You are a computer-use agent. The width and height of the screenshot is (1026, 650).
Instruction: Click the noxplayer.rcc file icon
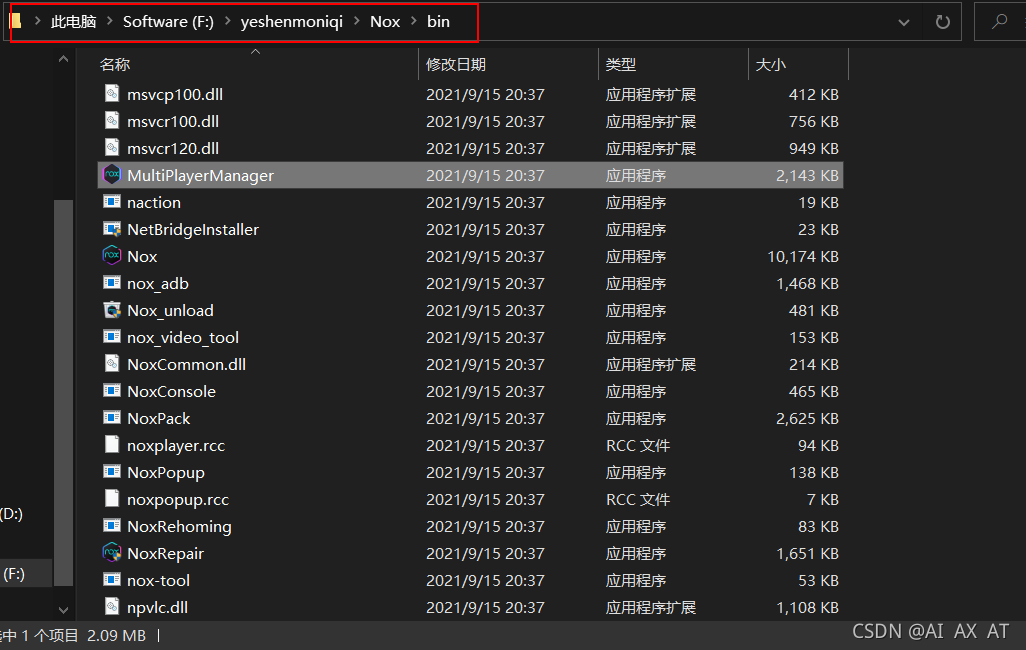112,444
